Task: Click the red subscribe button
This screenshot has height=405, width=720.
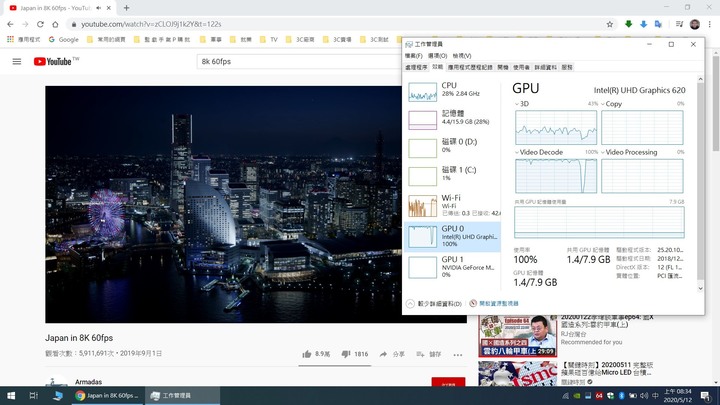Action: click(448, 384)
